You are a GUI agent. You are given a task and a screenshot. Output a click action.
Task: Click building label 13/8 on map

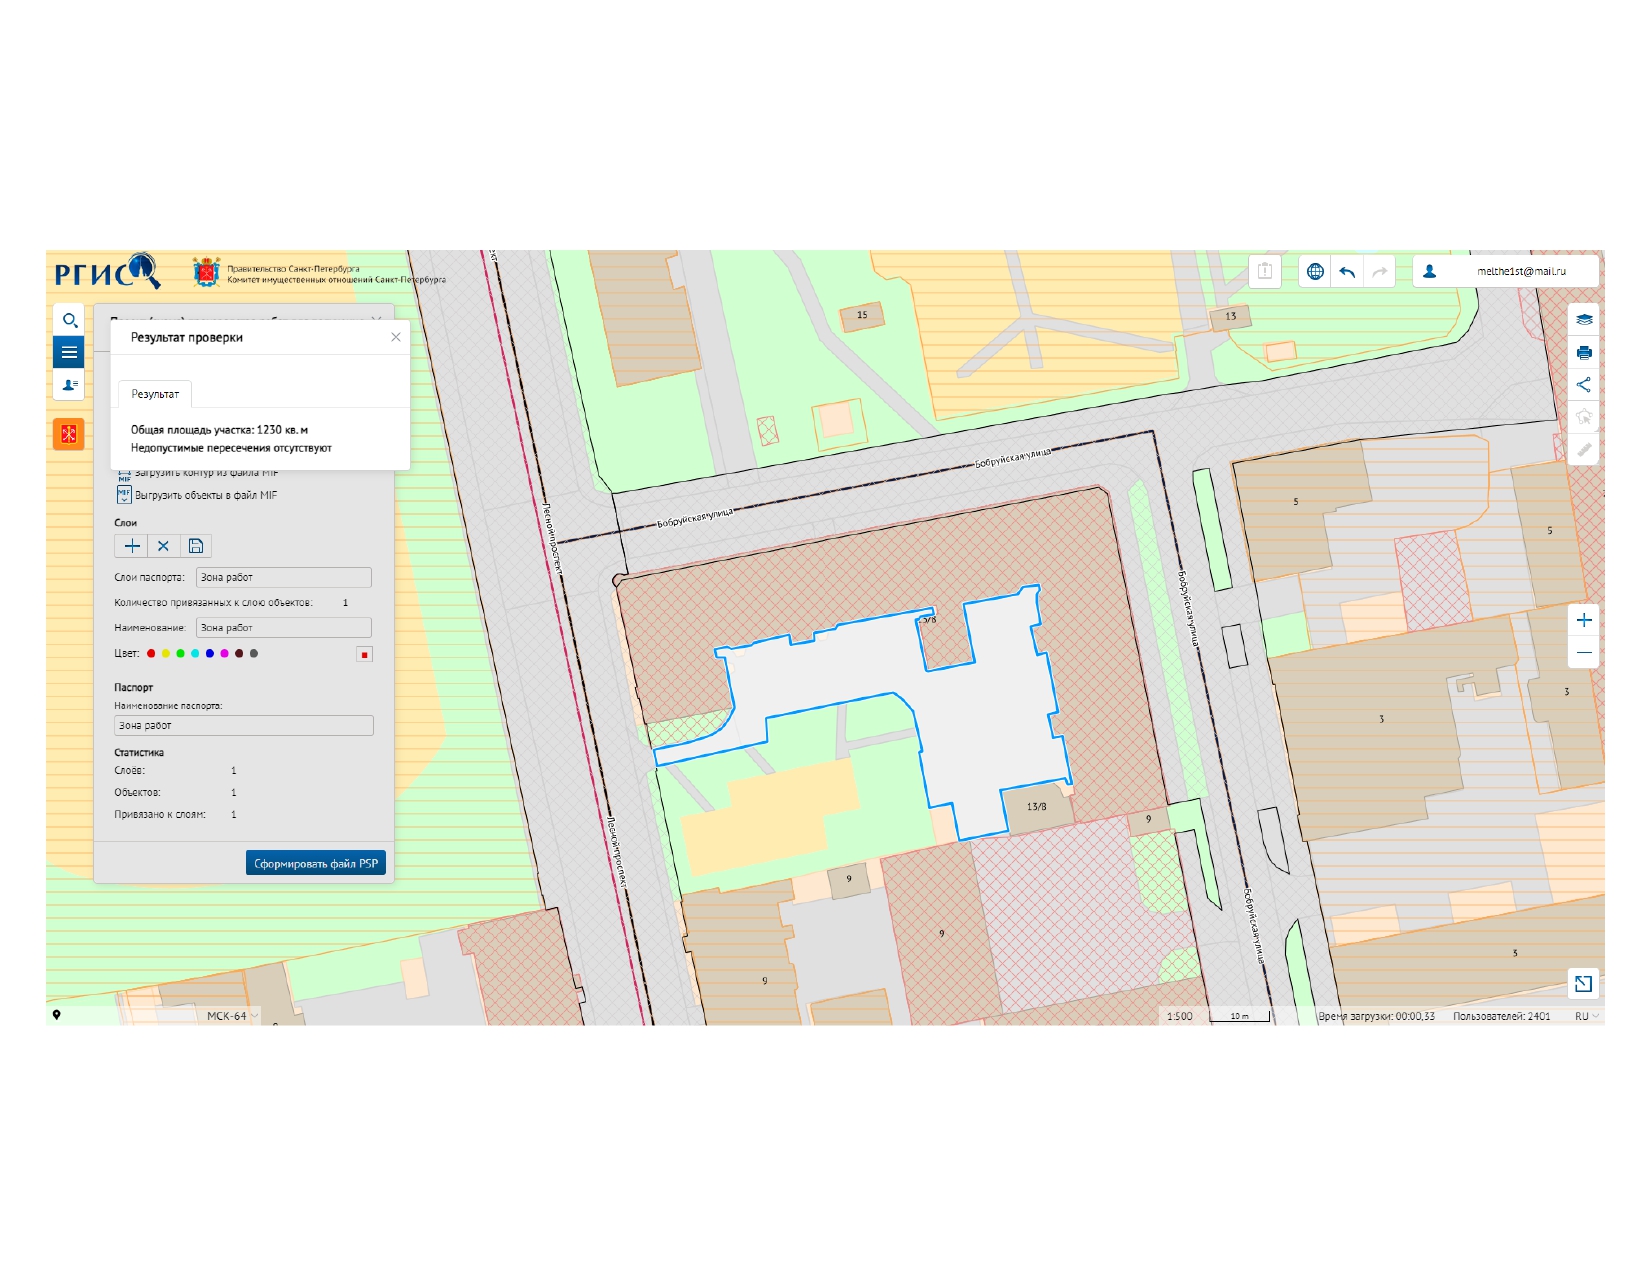point(1036,806)
